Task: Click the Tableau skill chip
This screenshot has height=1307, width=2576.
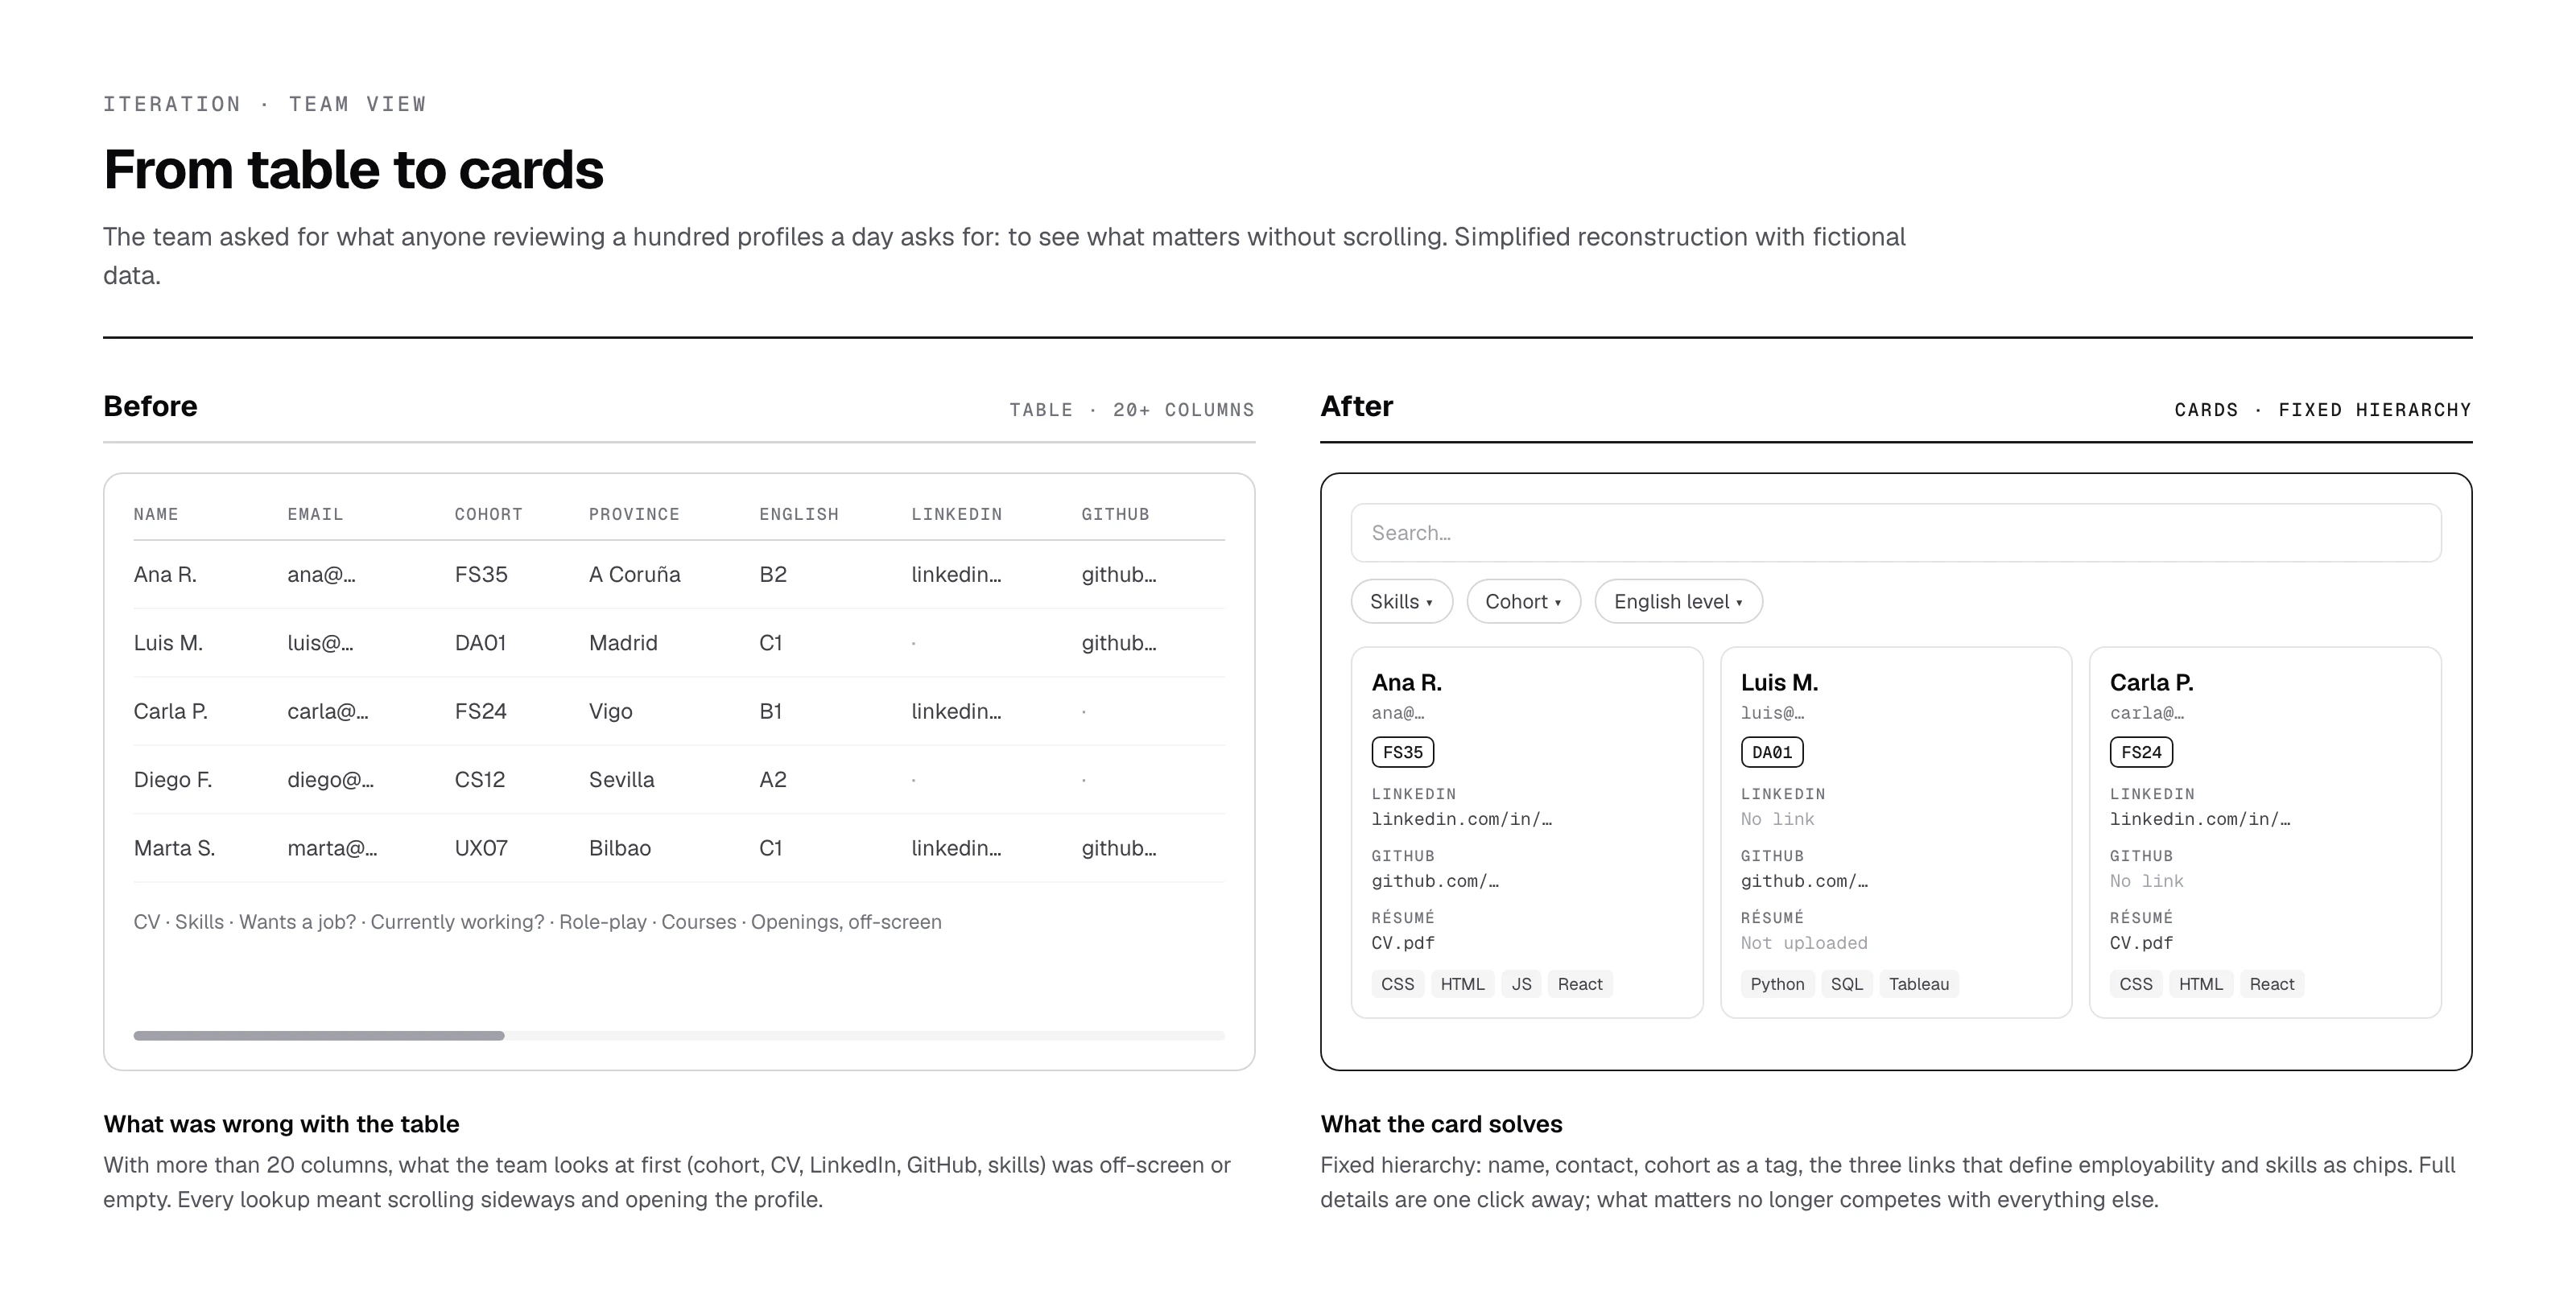Action: click(x=1919, y=984)
